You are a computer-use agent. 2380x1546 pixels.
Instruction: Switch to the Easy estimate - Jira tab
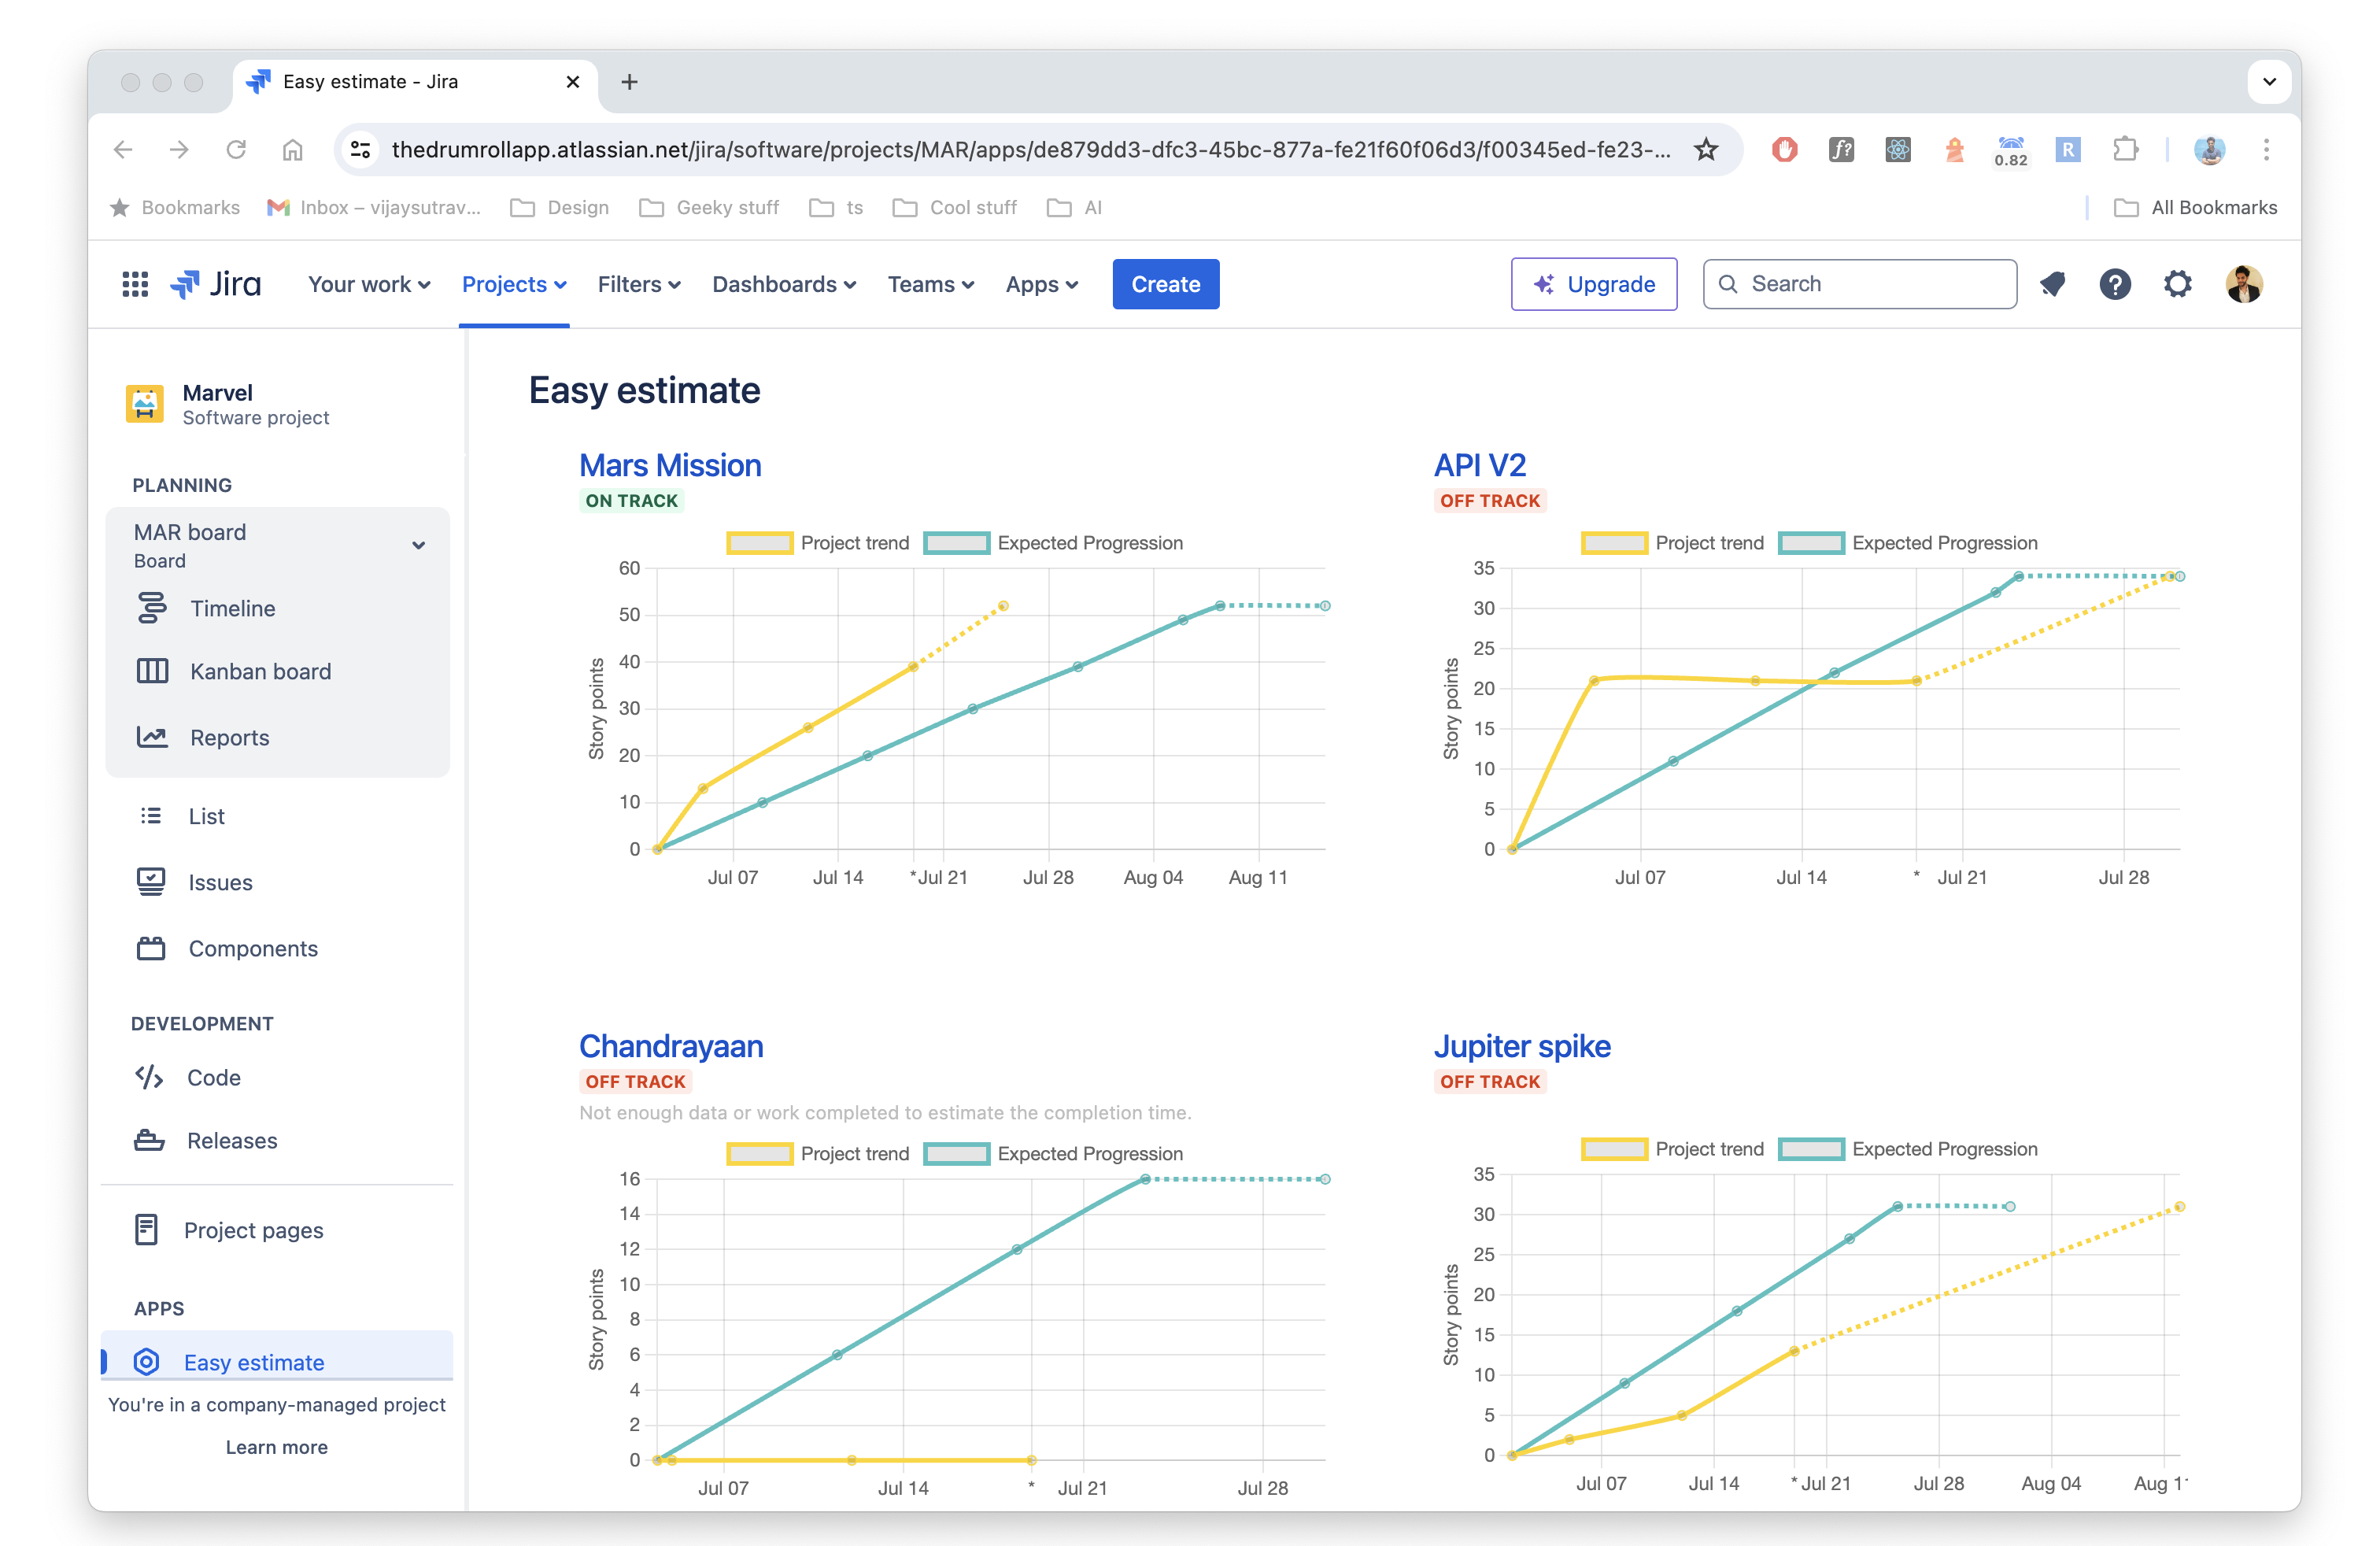[415, 82]
